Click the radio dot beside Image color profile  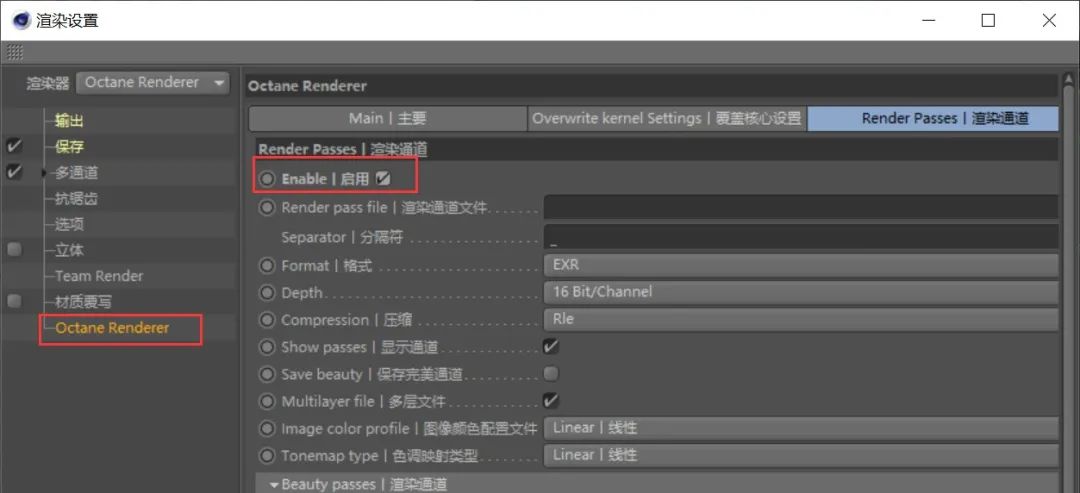click(x=267, y=428)
